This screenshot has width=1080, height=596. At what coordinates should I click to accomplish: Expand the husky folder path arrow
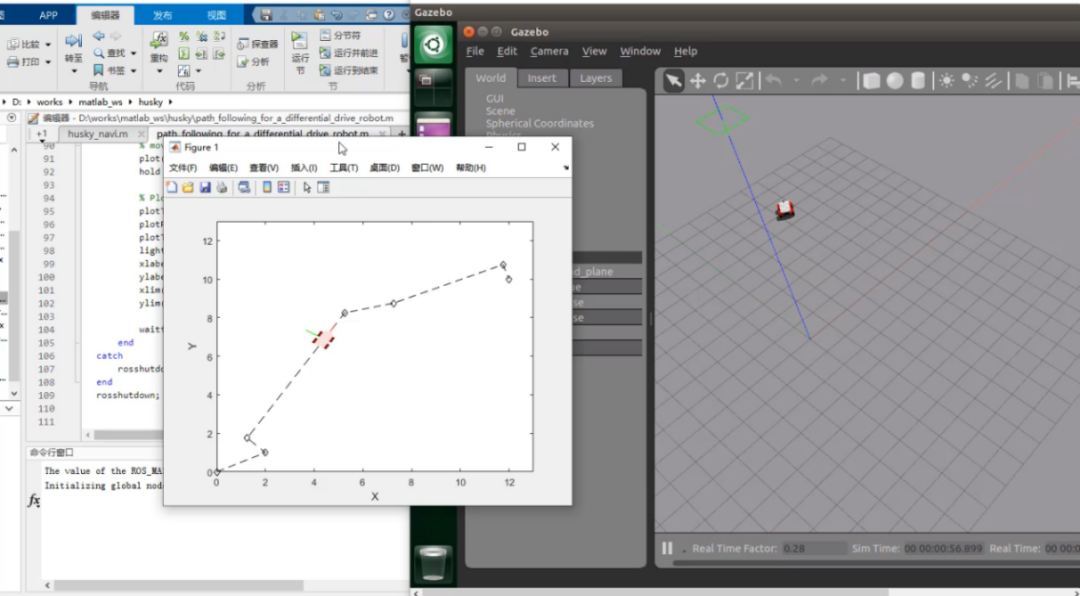click(x=169, y=102)
